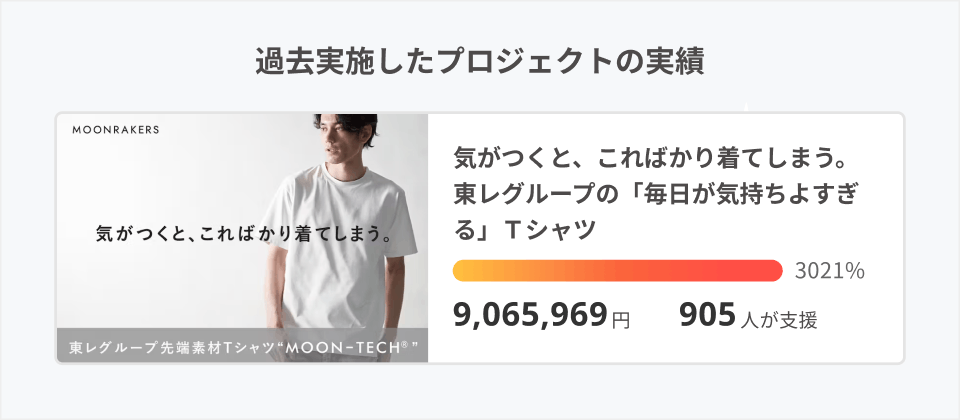Click the gray caption banner under the photo
The image size is (961, 420).
(242, 347)
